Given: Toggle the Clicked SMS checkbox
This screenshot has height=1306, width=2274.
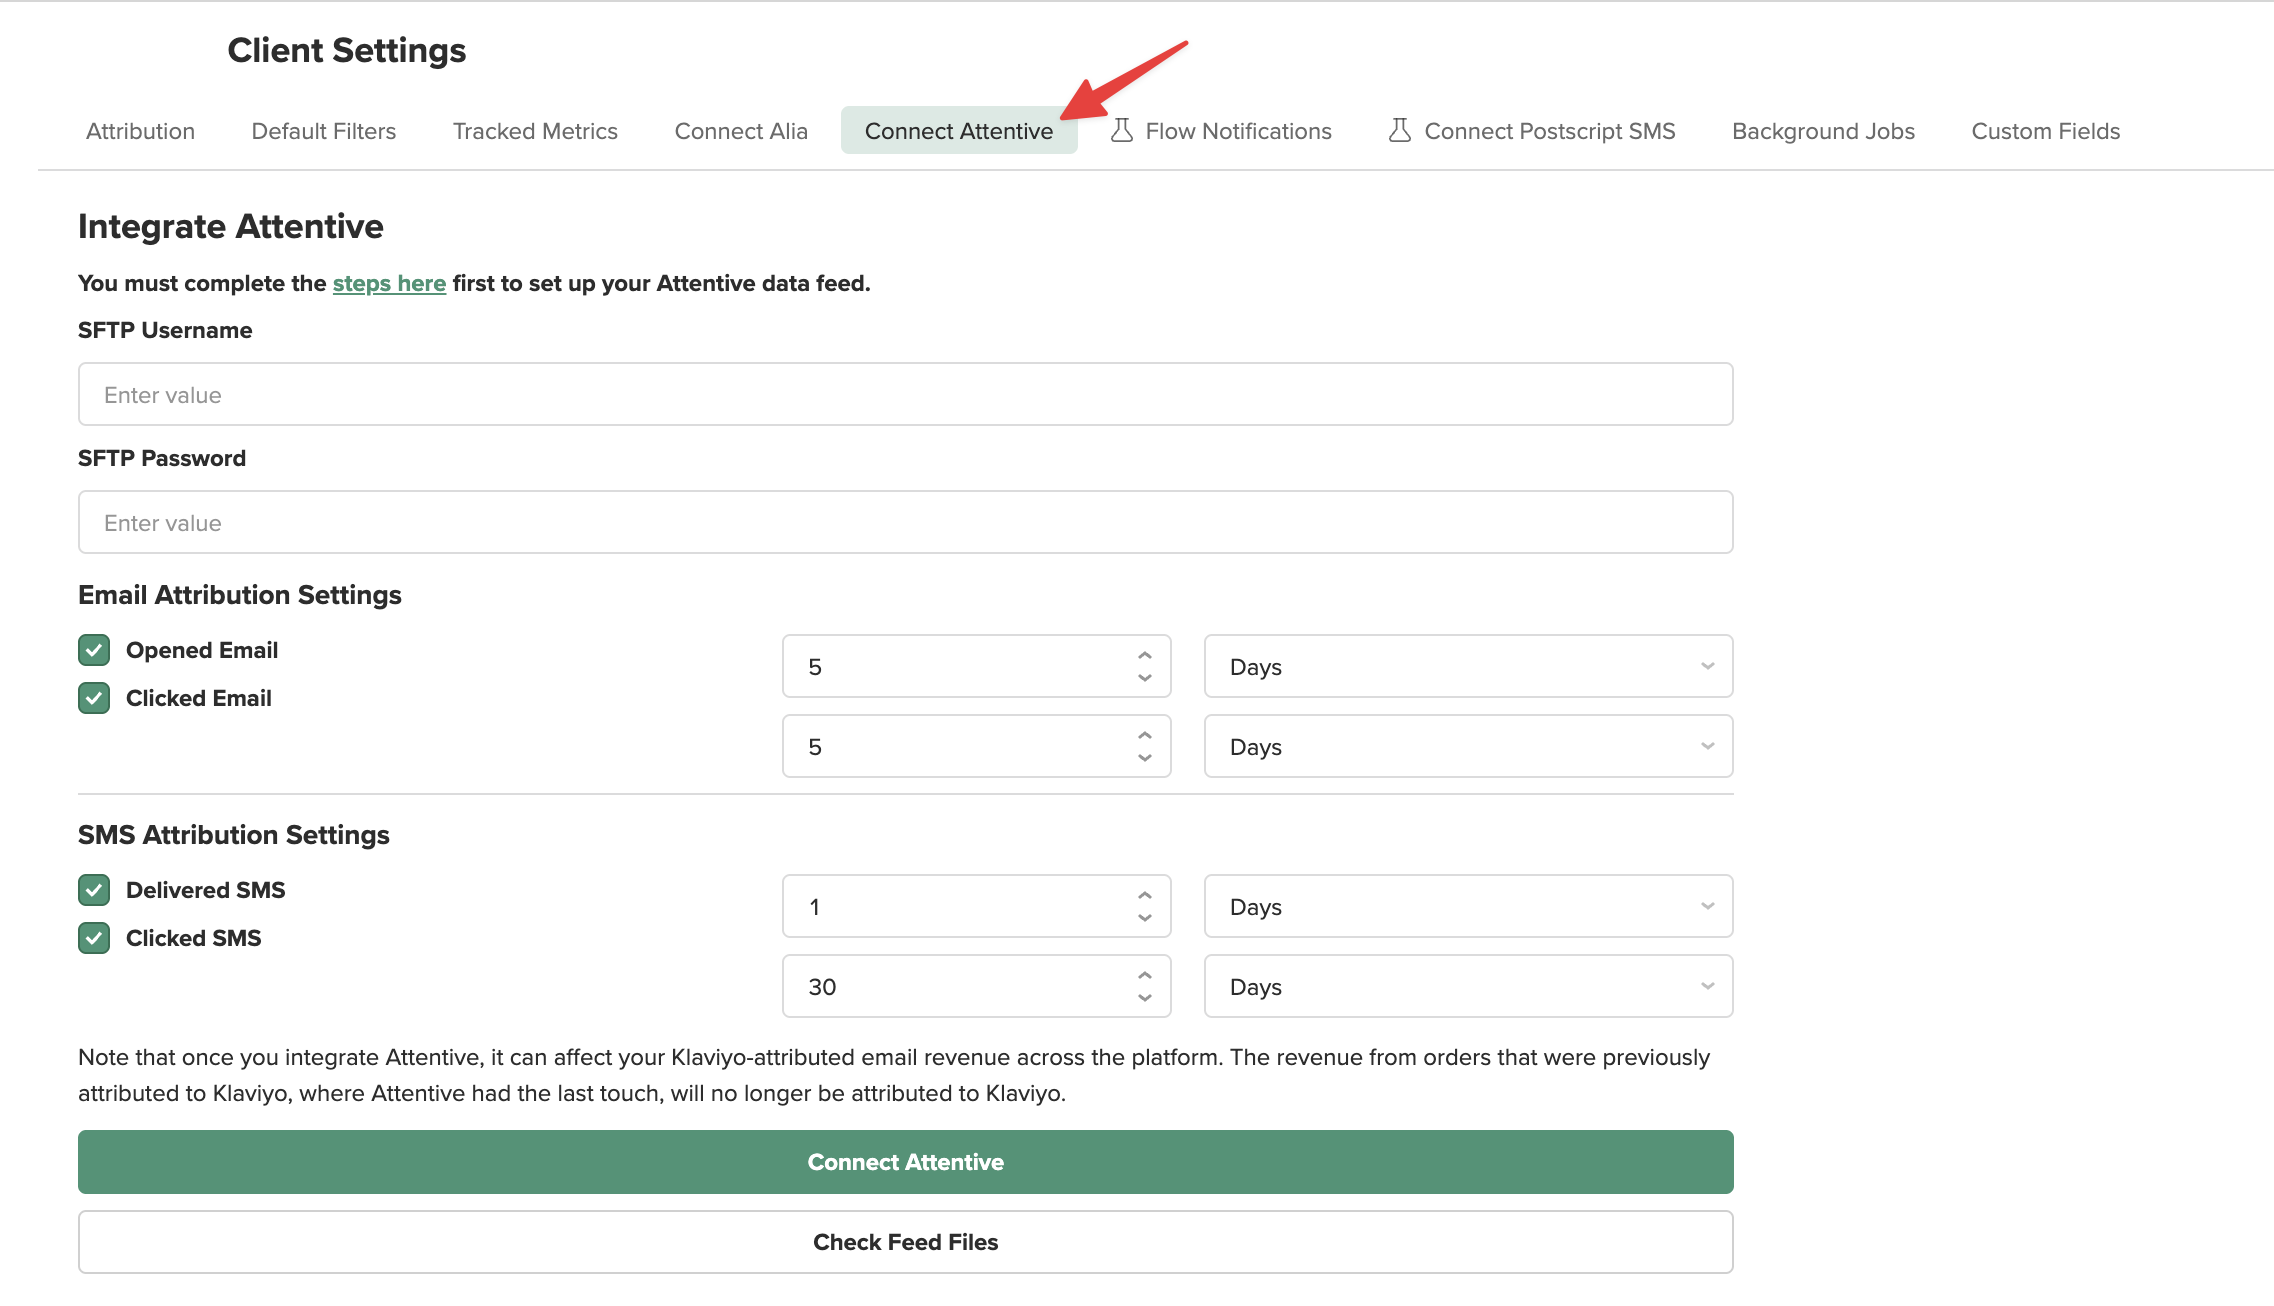Looking at the screenshot, I should 94,938.
